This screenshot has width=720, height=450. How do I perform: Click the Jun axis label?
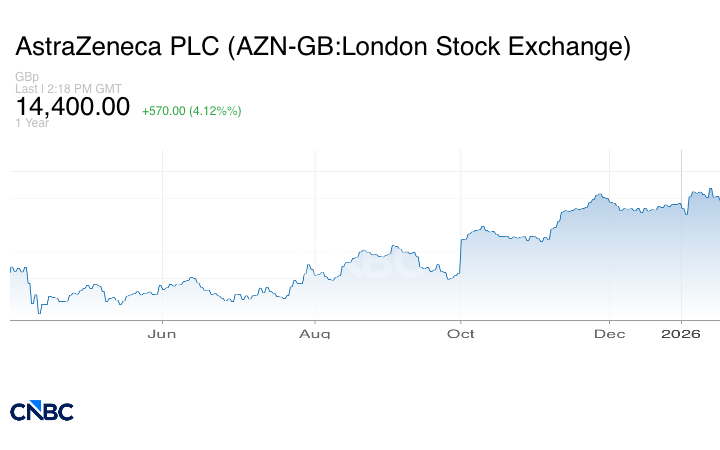162,333
